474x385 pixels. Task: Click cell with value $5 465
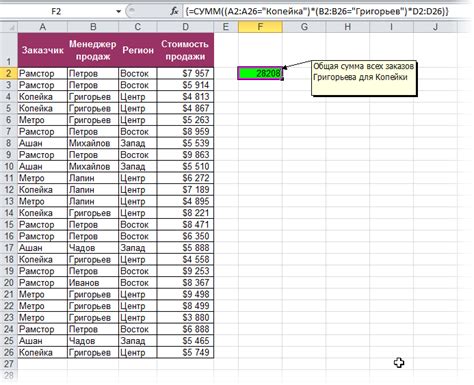[x=185, y=341]
